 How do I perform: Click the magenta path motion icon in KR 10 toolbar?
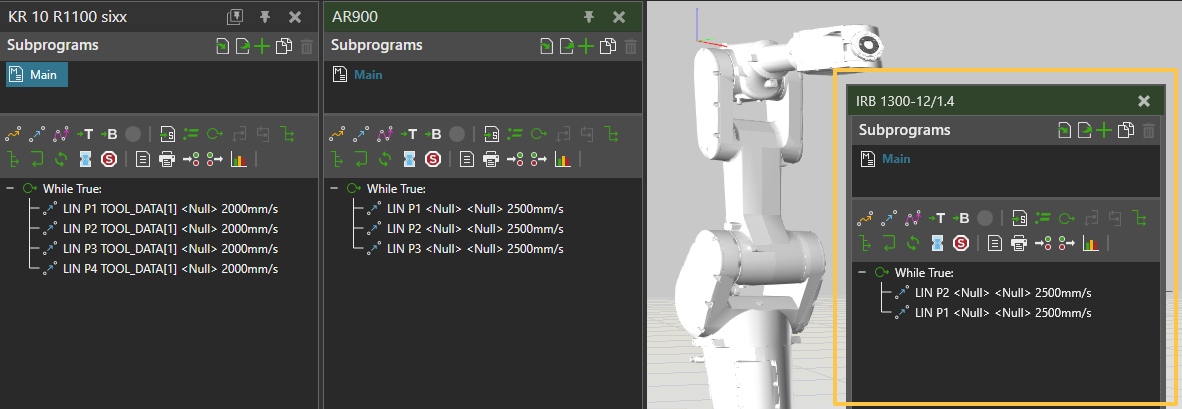click(61, 134)
